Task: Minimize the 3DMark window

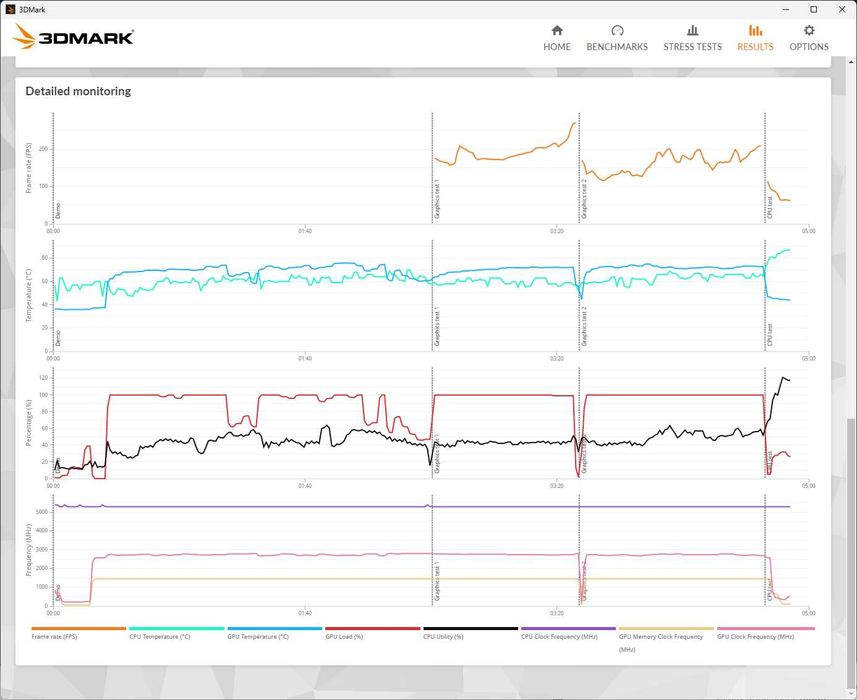Action: pos(786,9)
